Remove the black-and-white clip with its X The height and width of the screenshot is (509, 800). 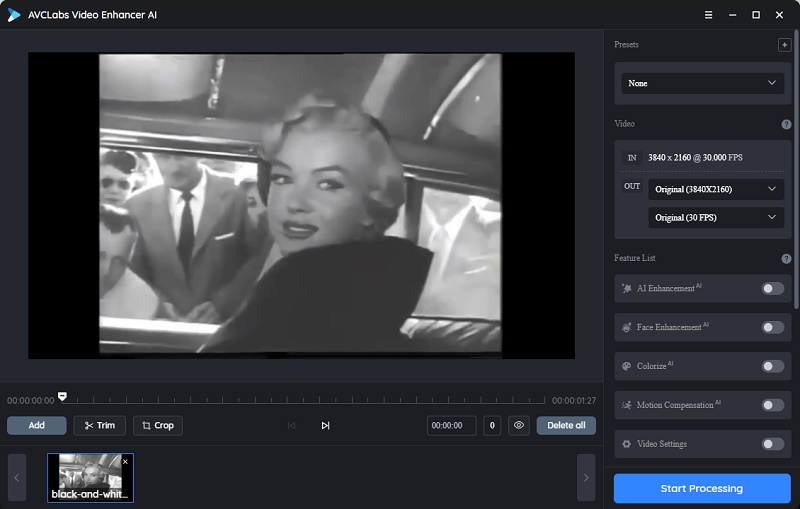[125, 462]
